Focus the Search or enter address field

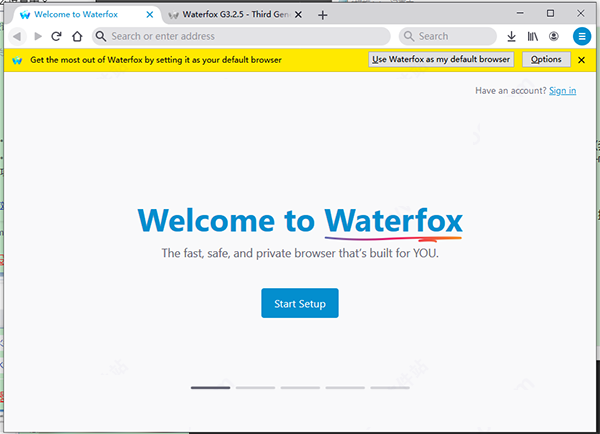241,36
